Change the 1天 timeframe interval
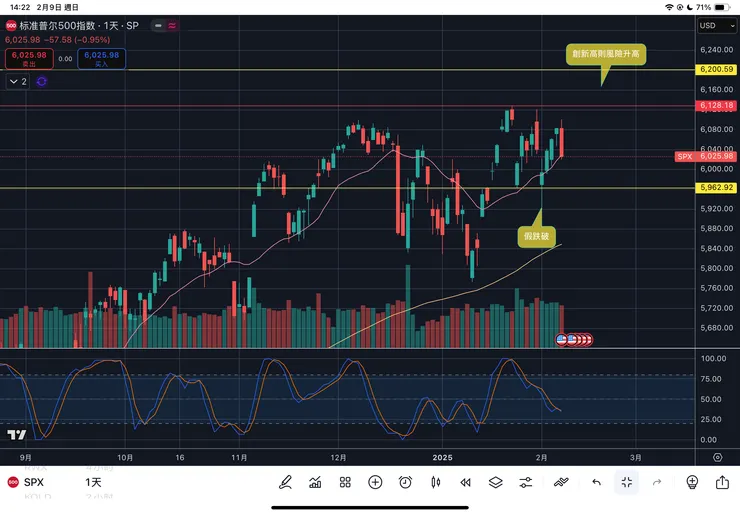Screen dimensions: 740x514 click(x=93, y=482)
